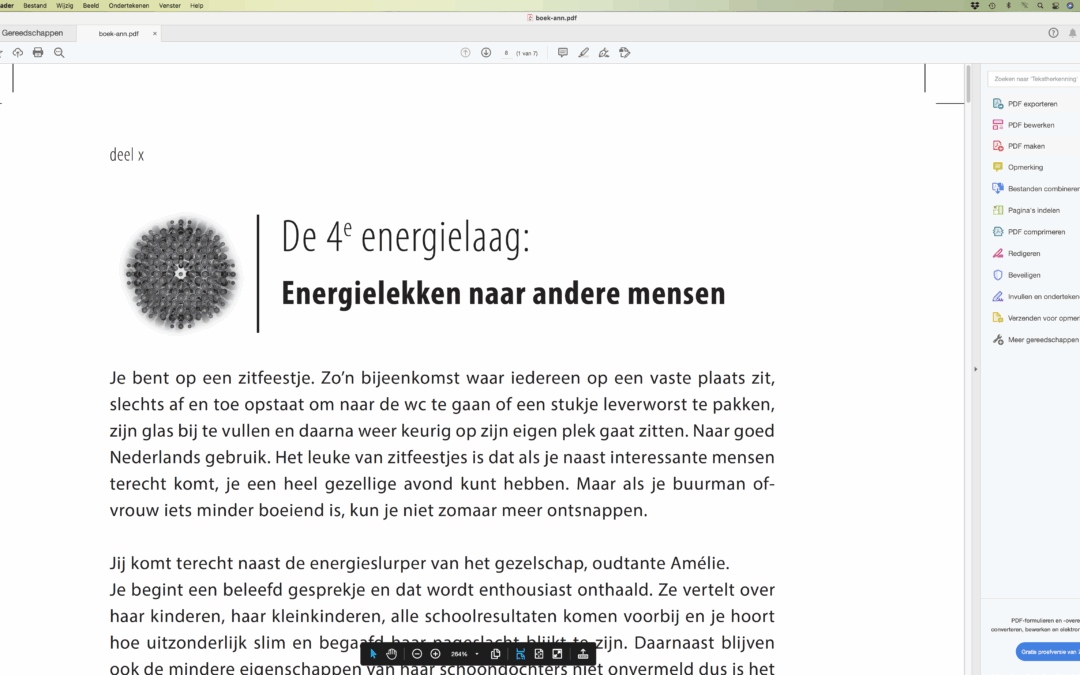Go to previous page with up arrow

[x=466, y=52]
